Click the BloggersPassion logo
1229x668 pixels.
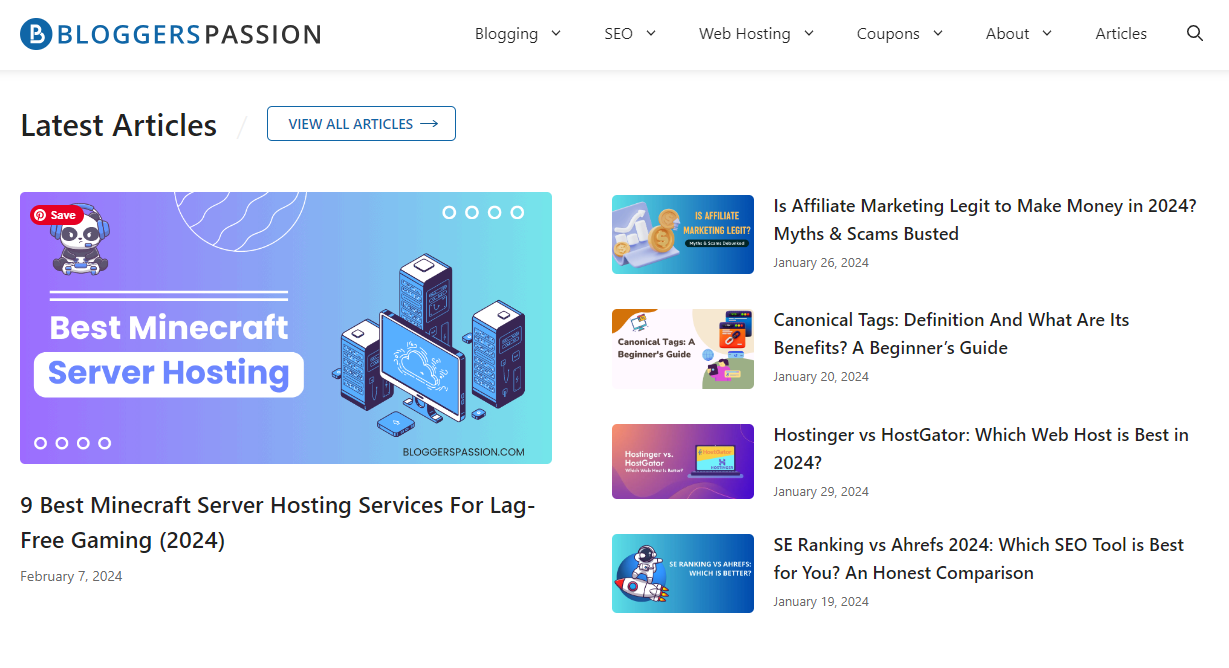pyautogui.click(x=171, y=34)
